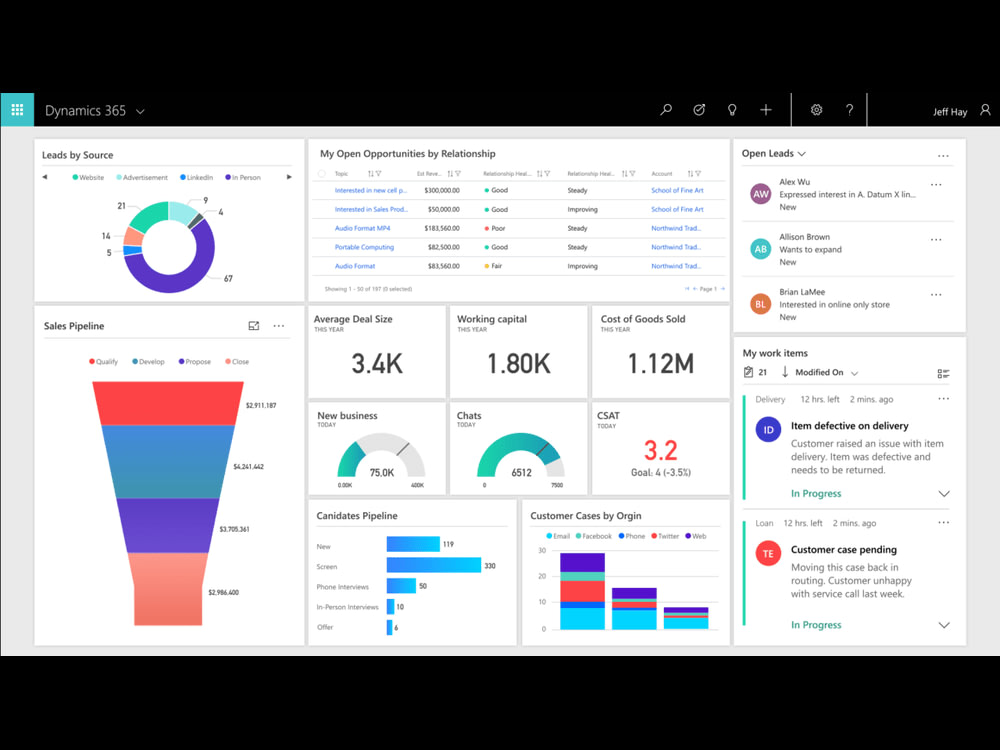Click the Chats 6512 gauge value
1000x750 pixels.
pyautogui.click(x=521, y=473)
